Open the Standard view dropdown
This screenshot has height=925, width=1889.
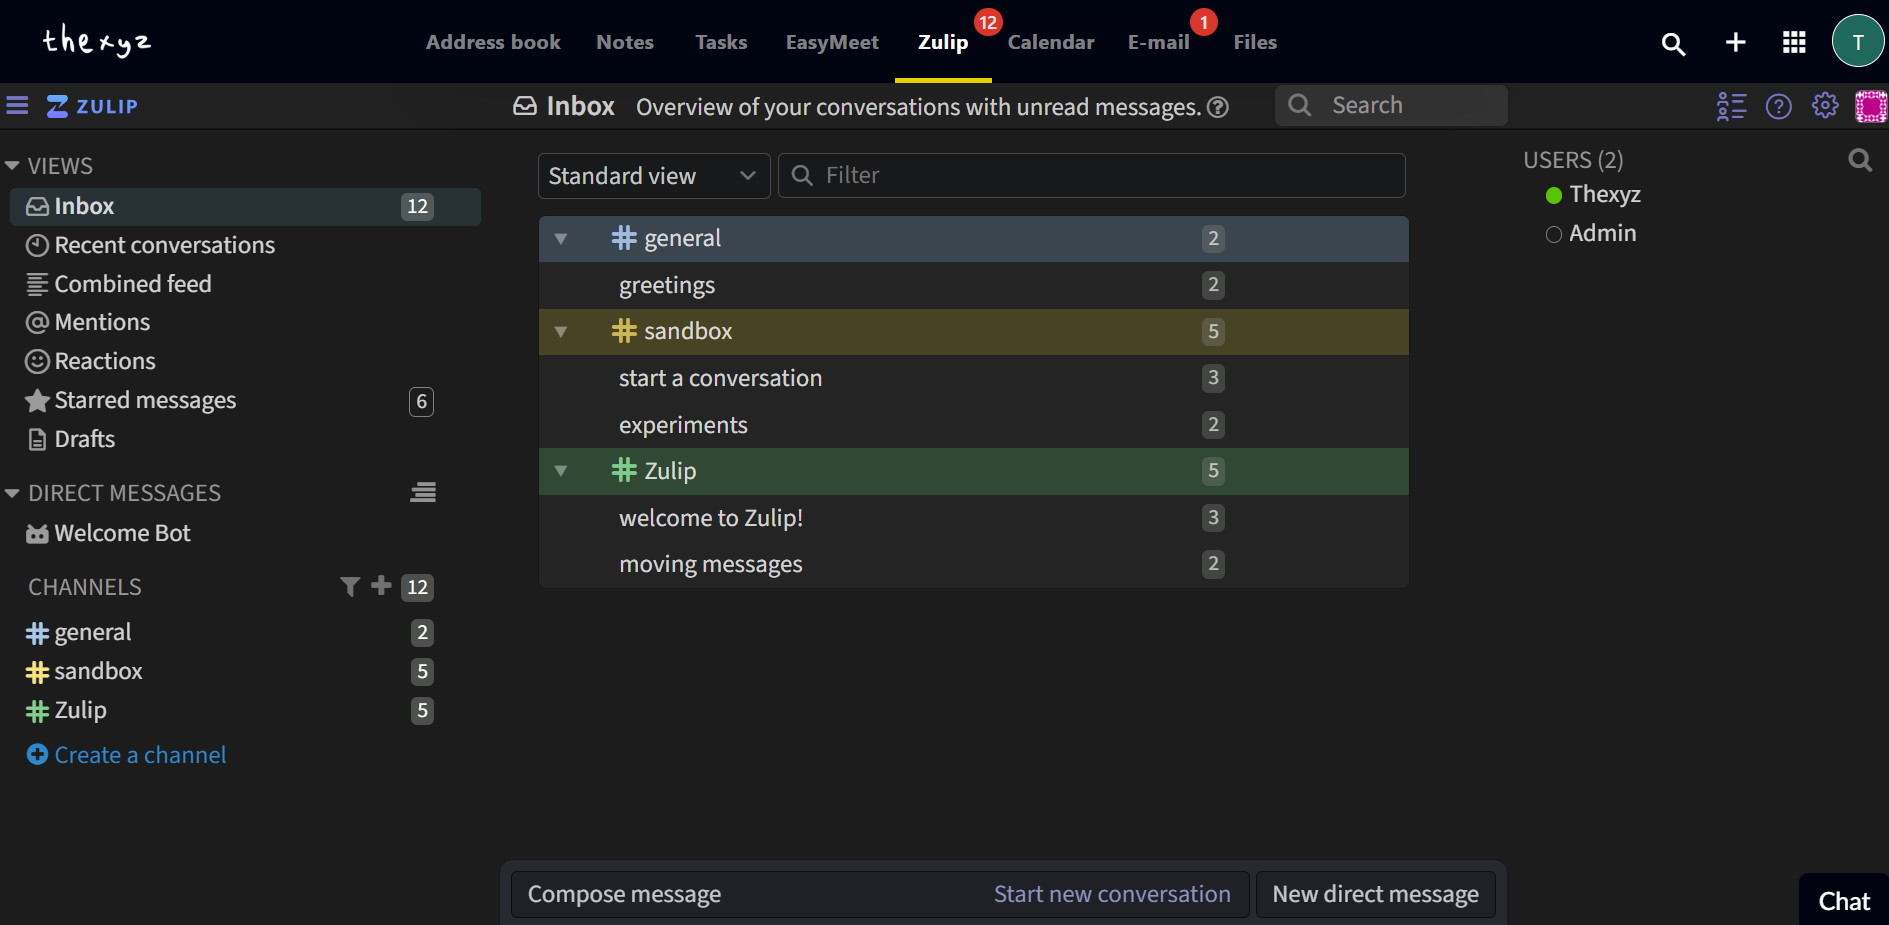coord(653,176)
